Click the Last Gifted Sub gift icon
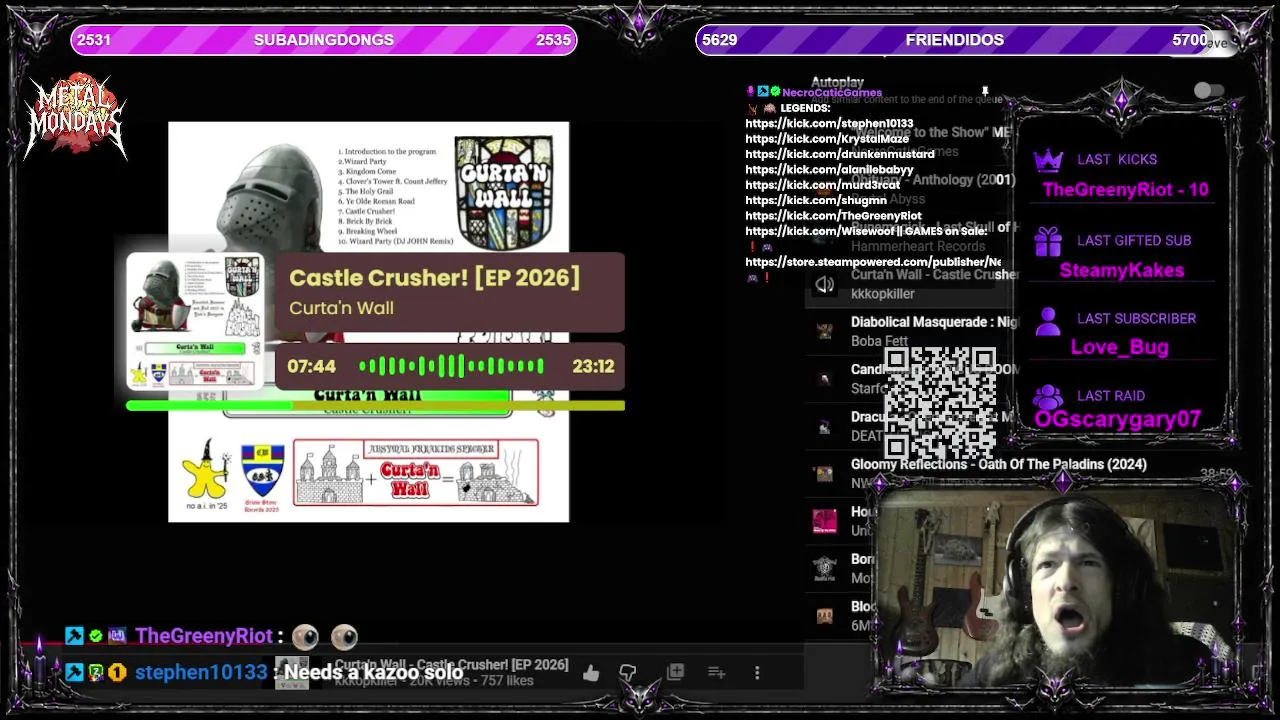This screenshot has width=1280, height=720. point(1047,241)
